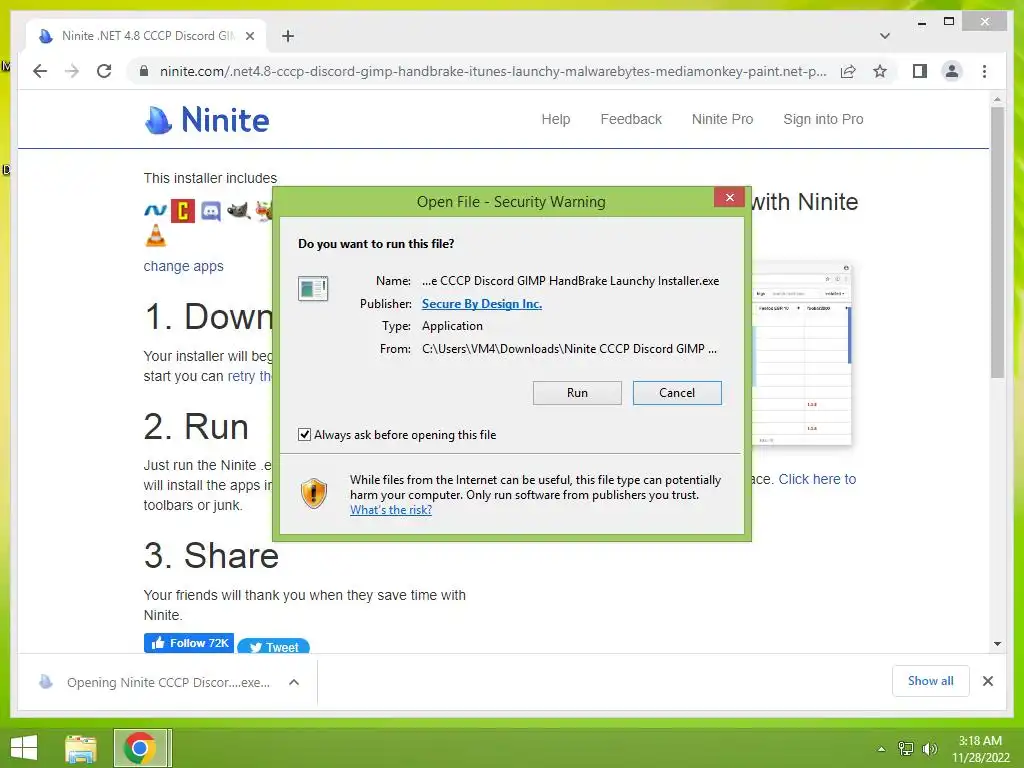Click the change apps link
Image resolution: width=1024 pixels, height=768 pixels.
tap(184, 266)
